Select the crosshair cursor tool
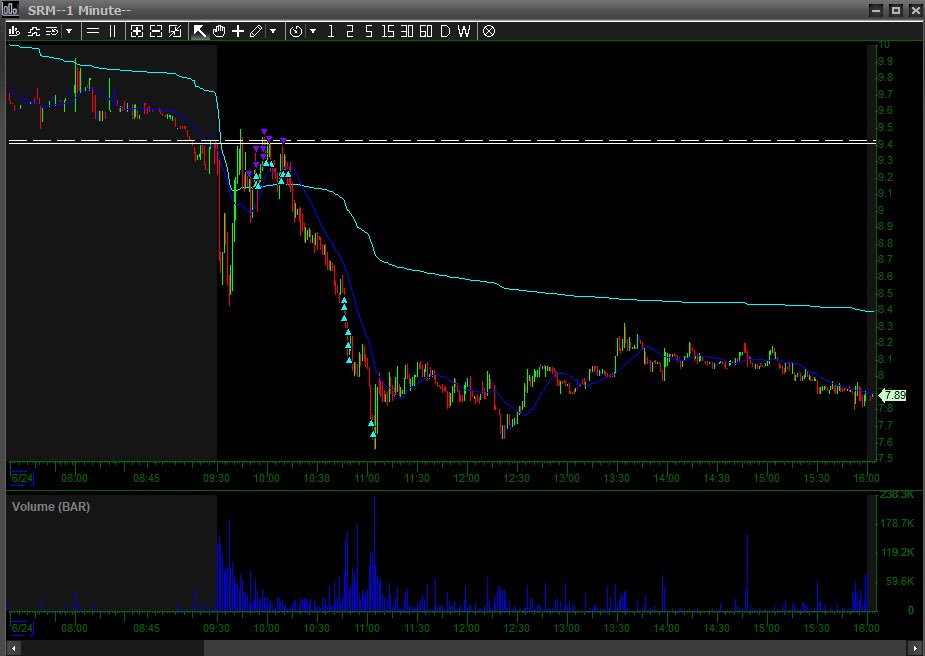This screenshot has height=656, width=925. (238, 31)
